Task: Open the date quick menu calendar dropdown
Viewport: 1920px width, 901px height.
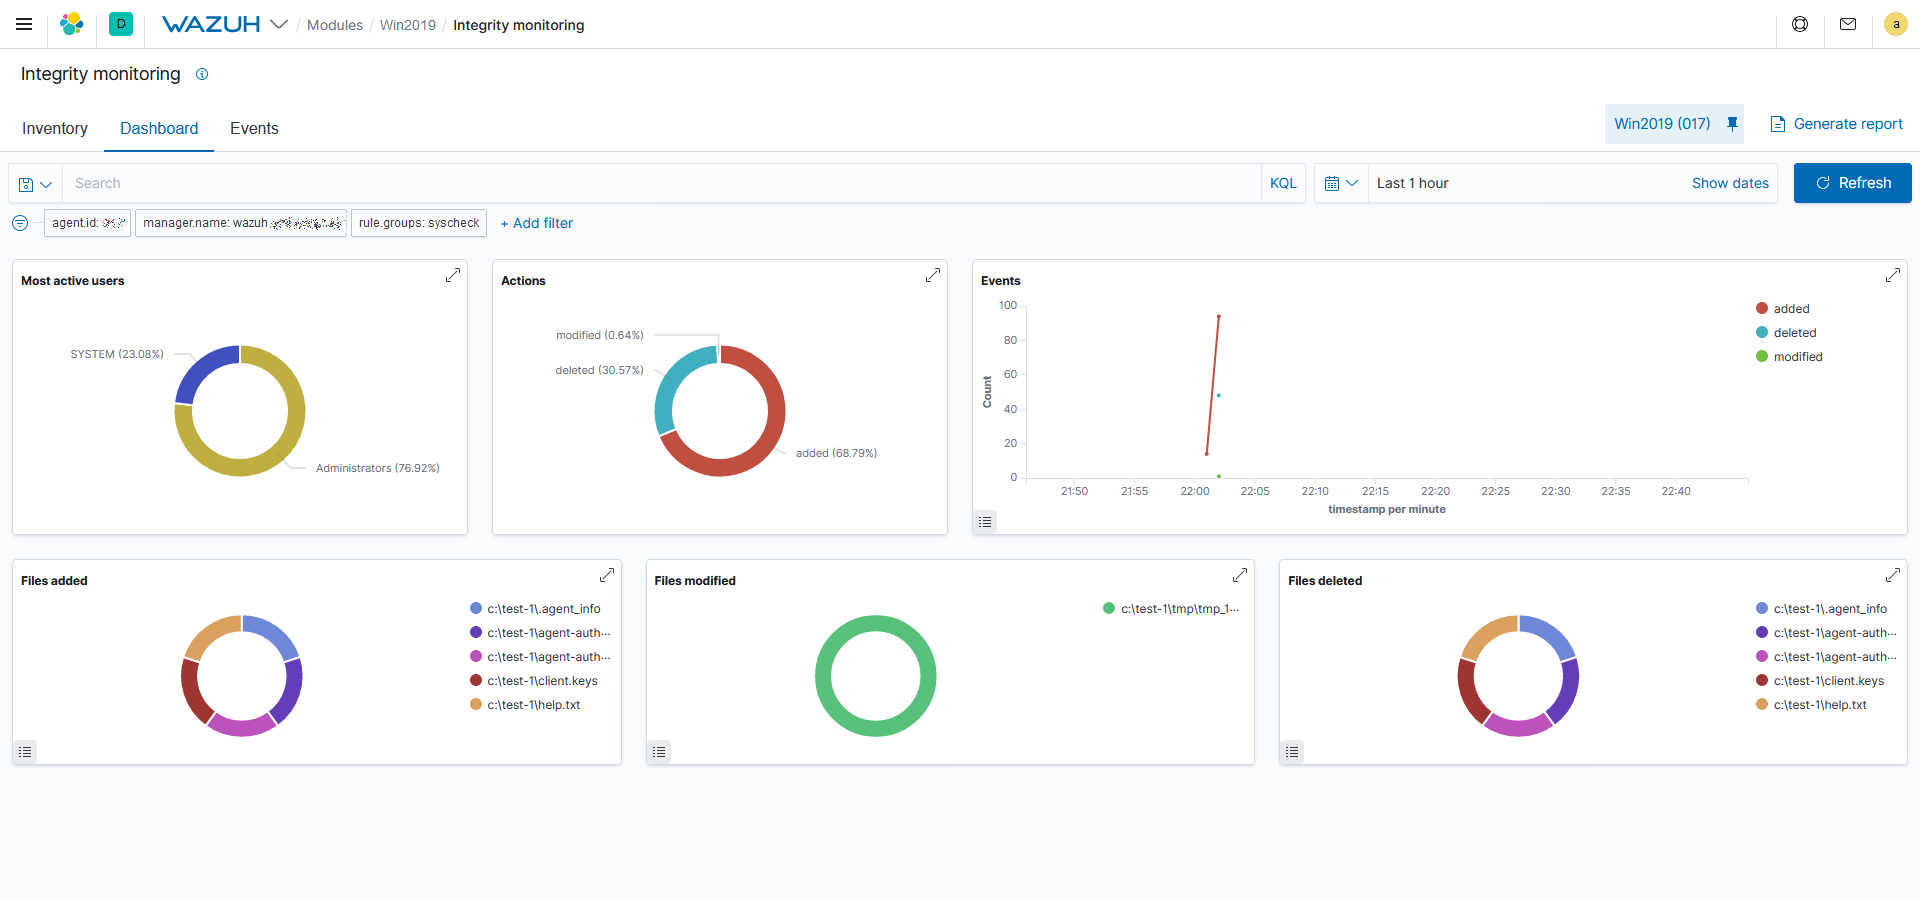Action: tap(1341, 183)
